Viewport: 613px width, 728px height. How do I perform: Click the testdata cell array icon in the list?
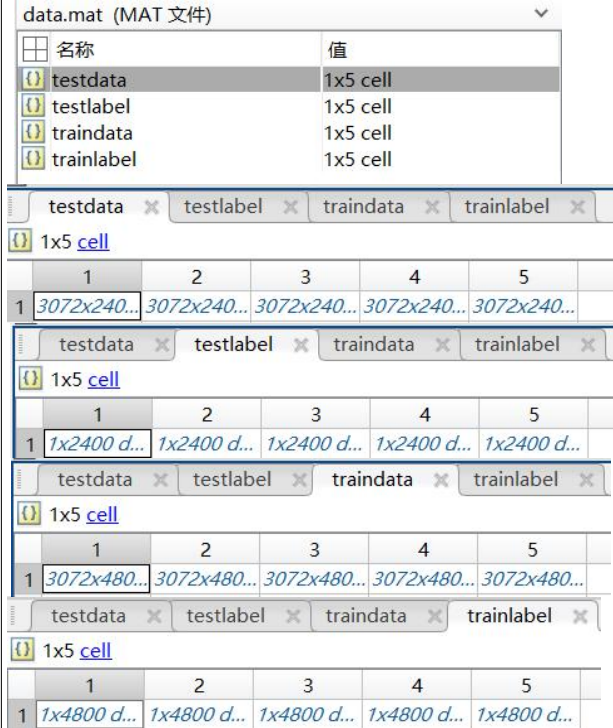34,80
